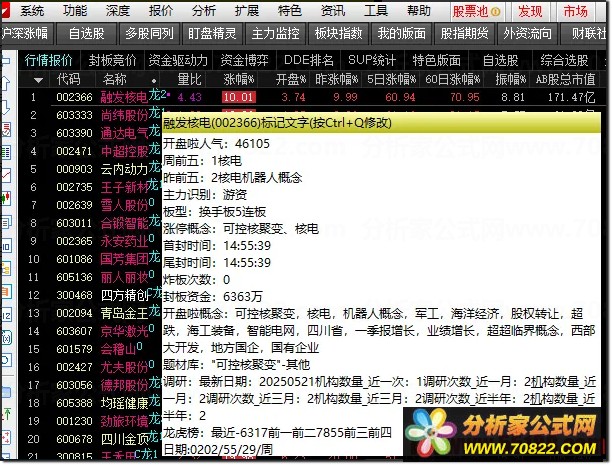Screen dimensions: 613x465
Task: Click the 外资流向 toolbar button
Action: click(527, 34)
